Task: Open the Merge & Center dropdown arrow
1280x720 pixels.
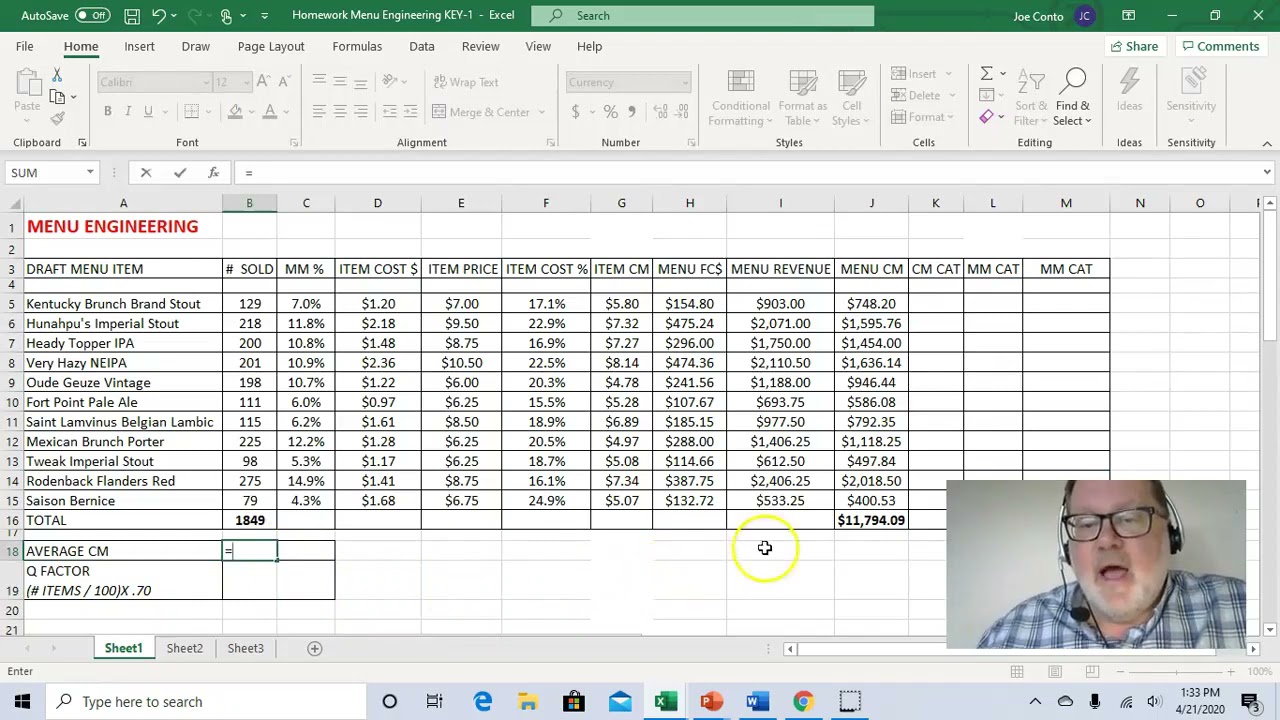Action: [541, 112]
